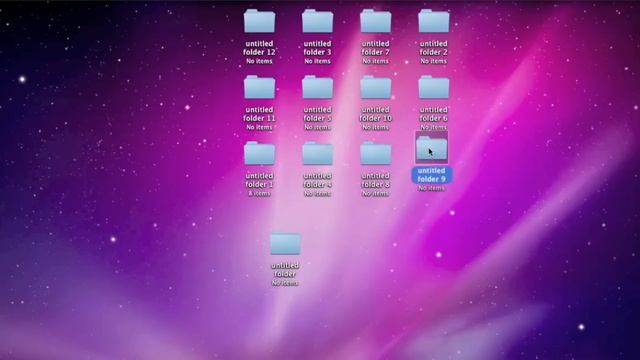The height and width of the screenshot is (360, 640).
Task: Select the untitled folder 7 icon
Action: tap(376, 21)
